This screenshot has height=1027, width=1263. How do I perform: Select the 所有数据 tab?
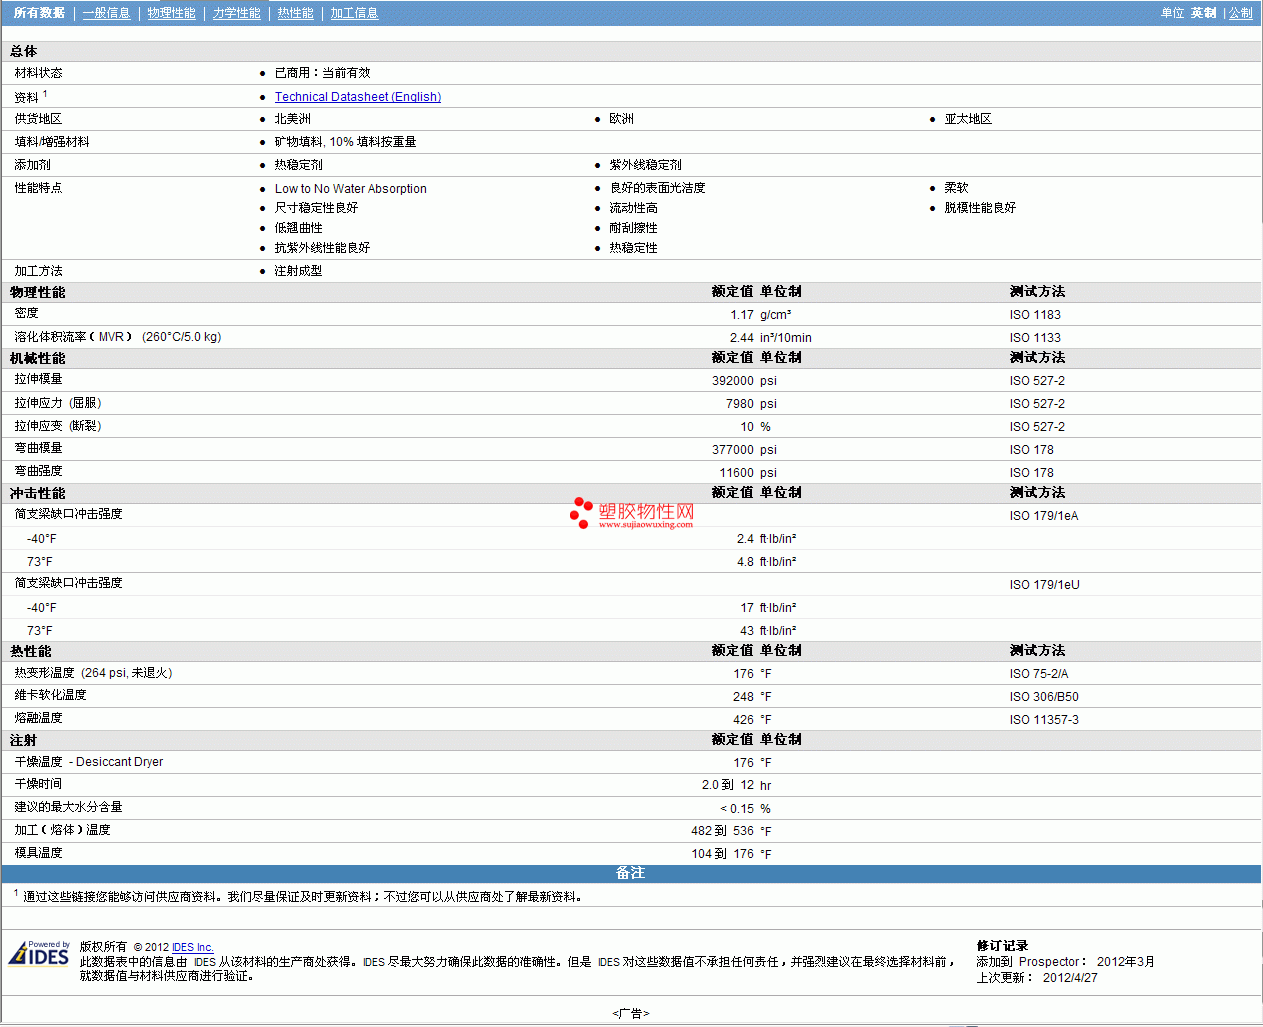[x=39, y=13]
